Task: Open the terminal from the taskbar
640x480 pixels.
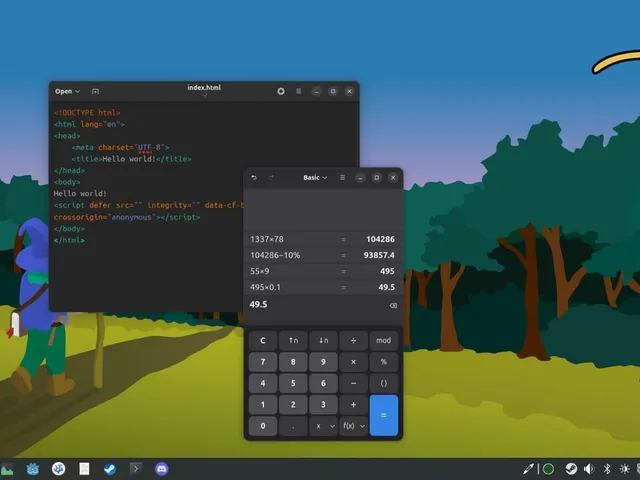Action: (x=136, y=469)
